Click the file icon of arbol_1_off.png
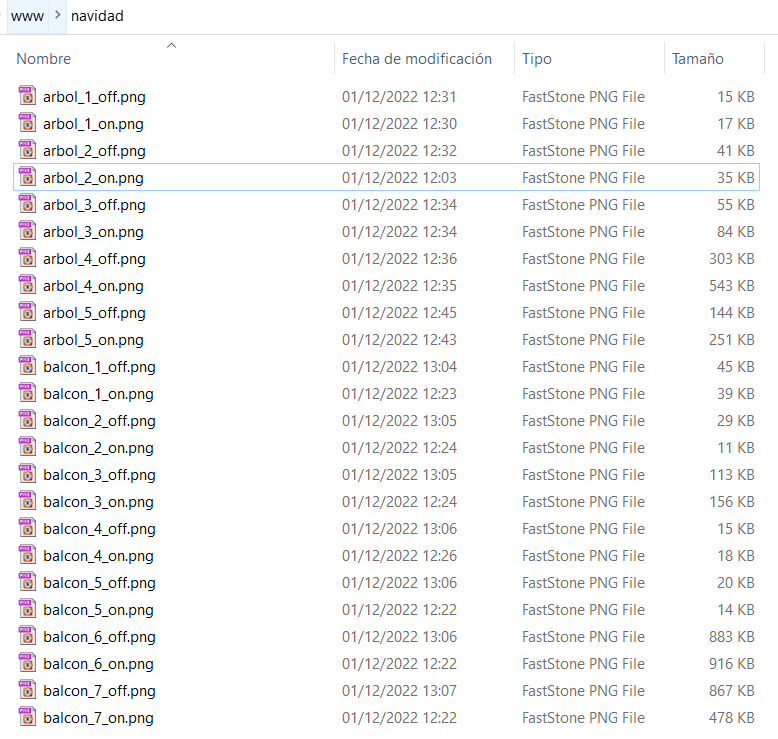The height and width of the screenshot is (739, 778). pyautogui.click(x=27, y=96)
